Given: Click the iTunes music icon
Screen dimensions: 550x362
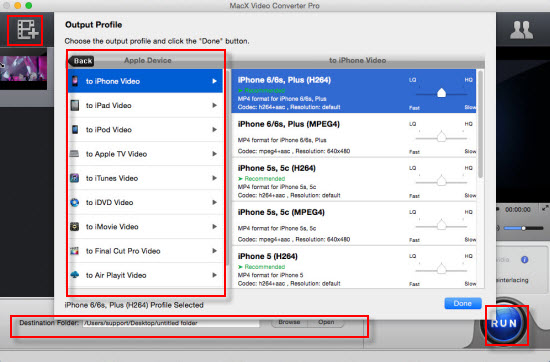Looking at the screenshot, I should point(74,178).
